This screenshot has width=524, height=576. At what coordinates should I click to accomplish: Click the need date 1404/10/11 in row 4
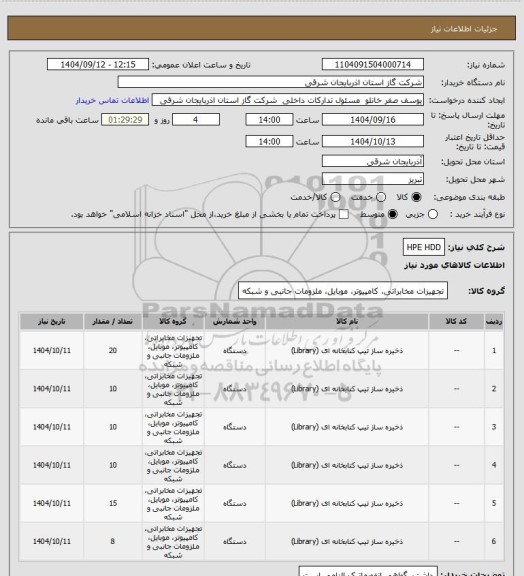51,465
